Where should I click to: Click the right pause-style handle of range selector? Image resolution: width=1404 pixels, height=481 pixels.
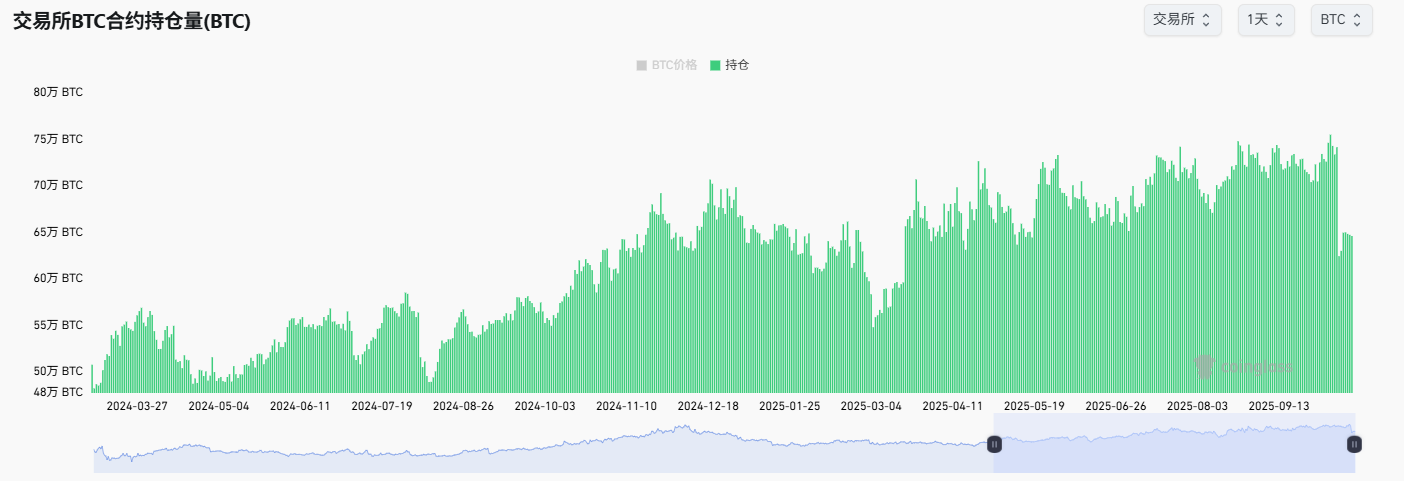tap(1354, 443)
